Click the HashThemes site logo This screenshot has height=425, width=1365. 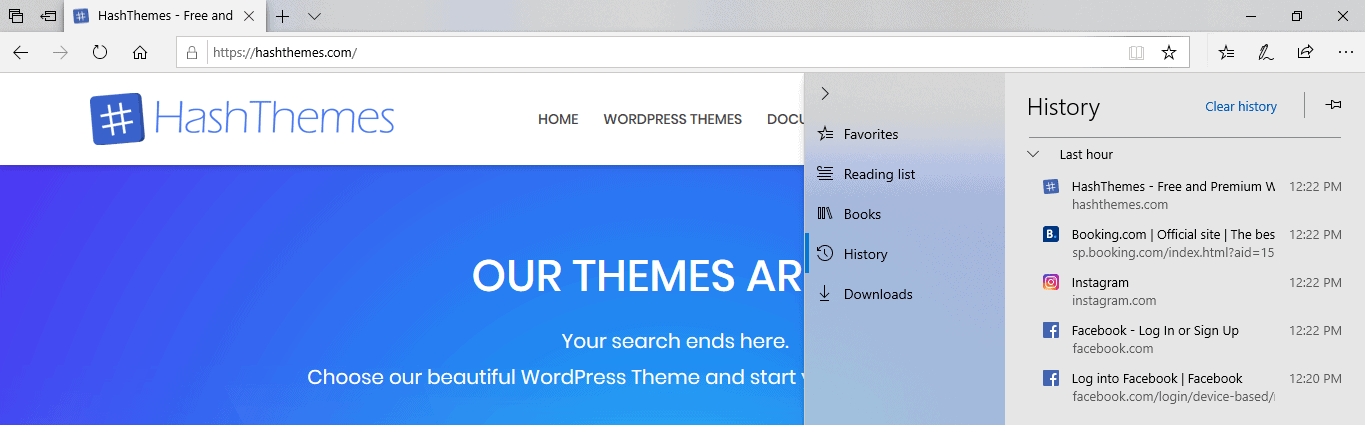coord(242,119)
